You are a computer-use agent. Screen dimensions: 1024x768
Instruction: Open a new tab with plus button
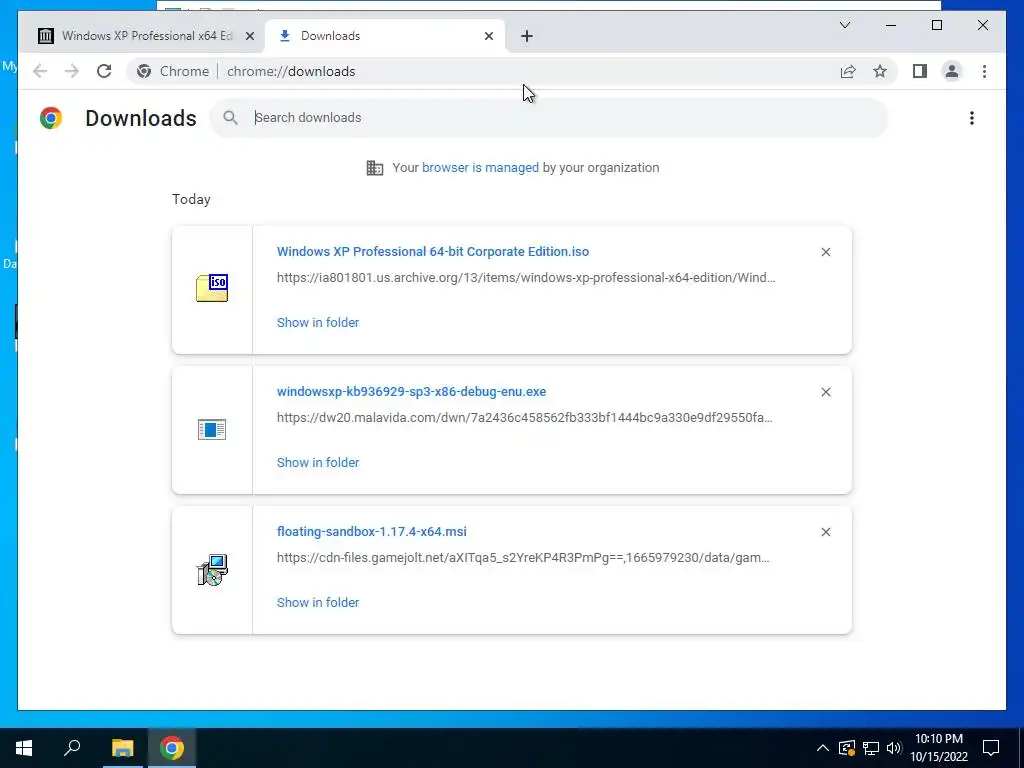(x=527, y=36)
